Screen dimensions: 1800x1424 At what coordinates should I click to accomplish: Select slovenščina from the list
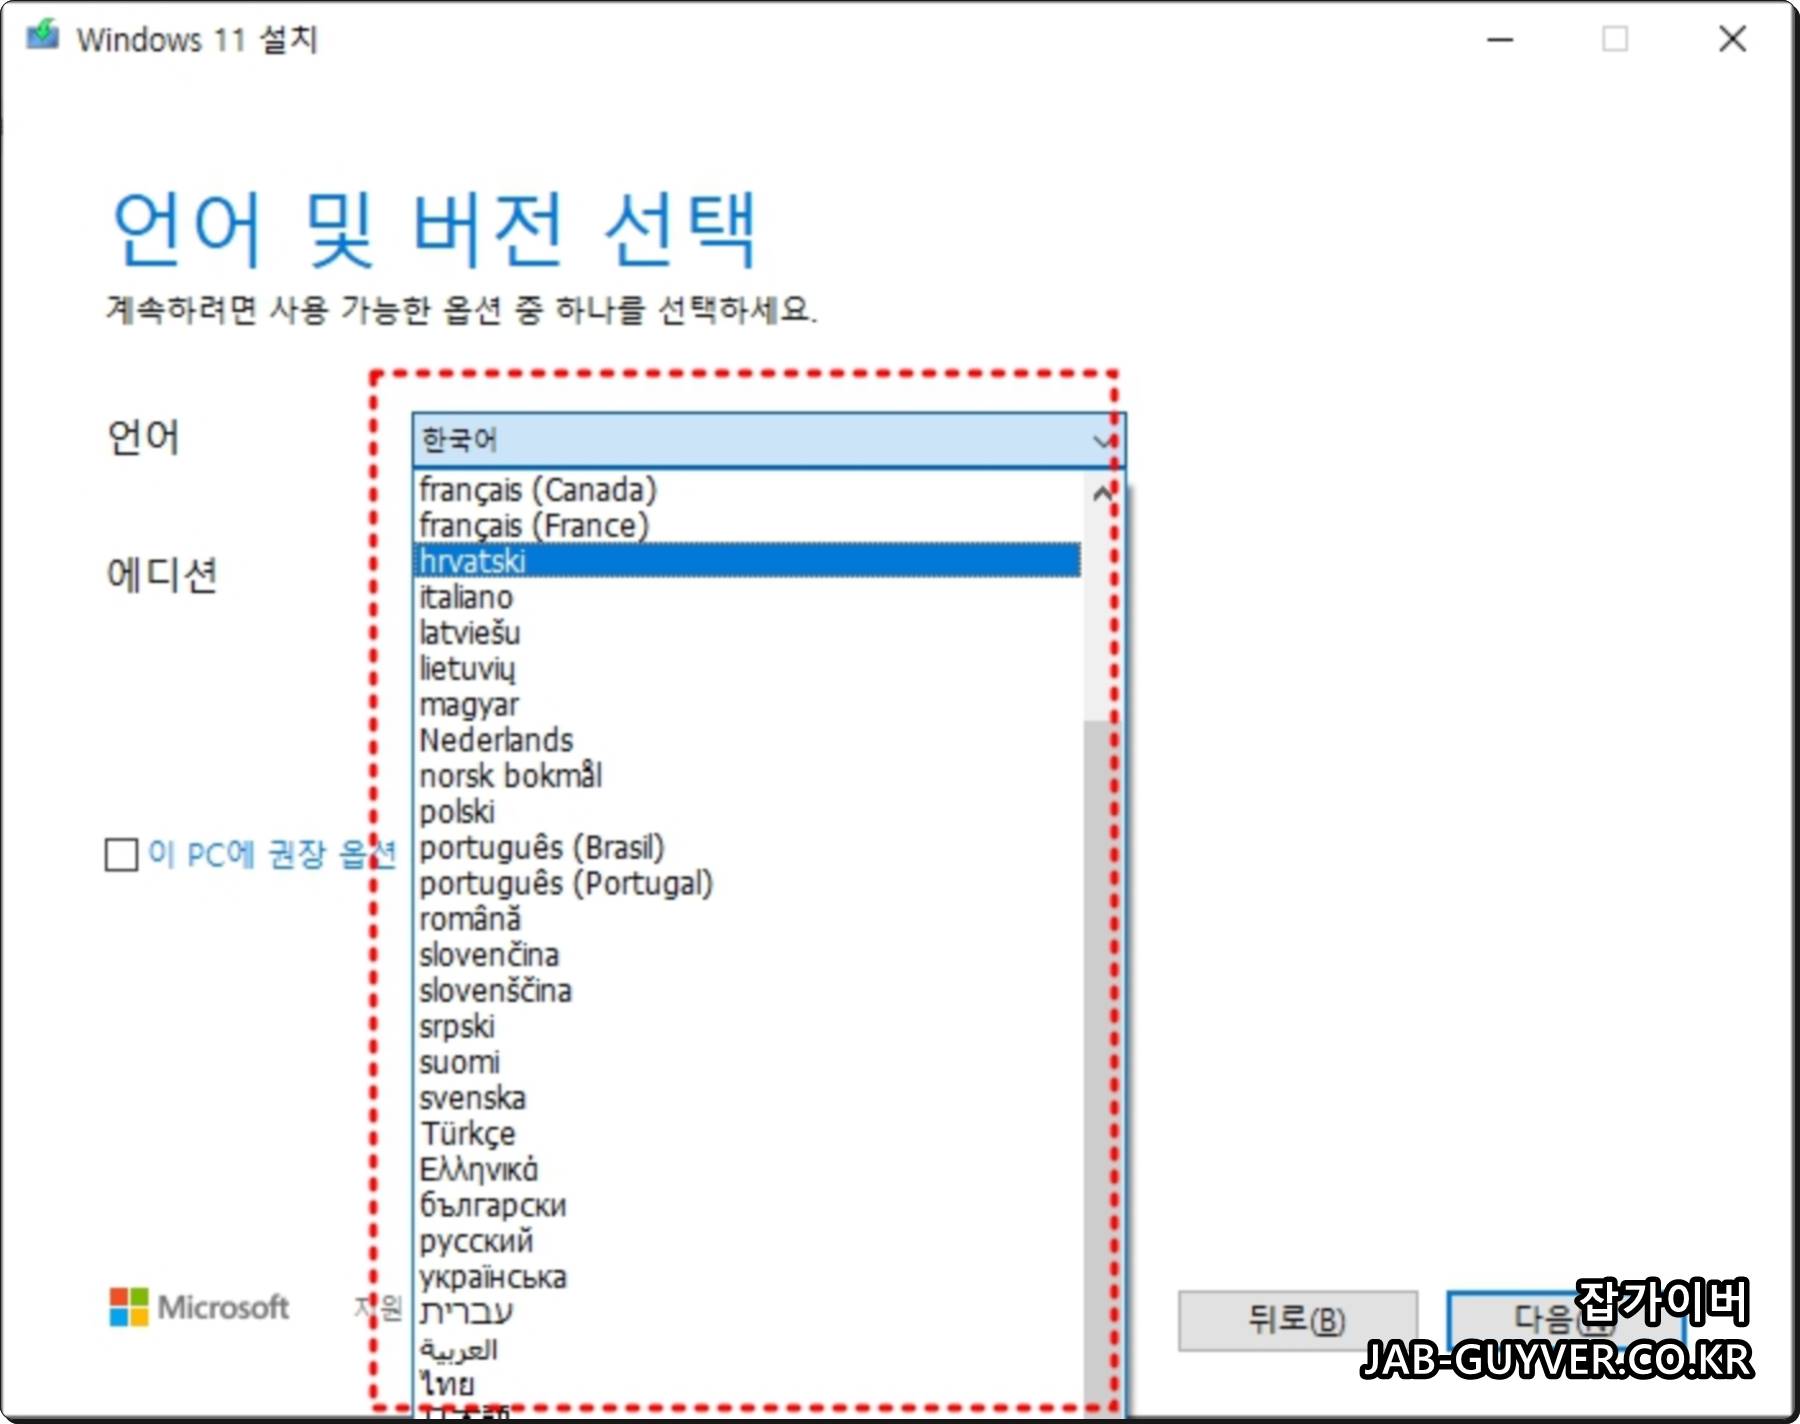(x=747, y=991)
